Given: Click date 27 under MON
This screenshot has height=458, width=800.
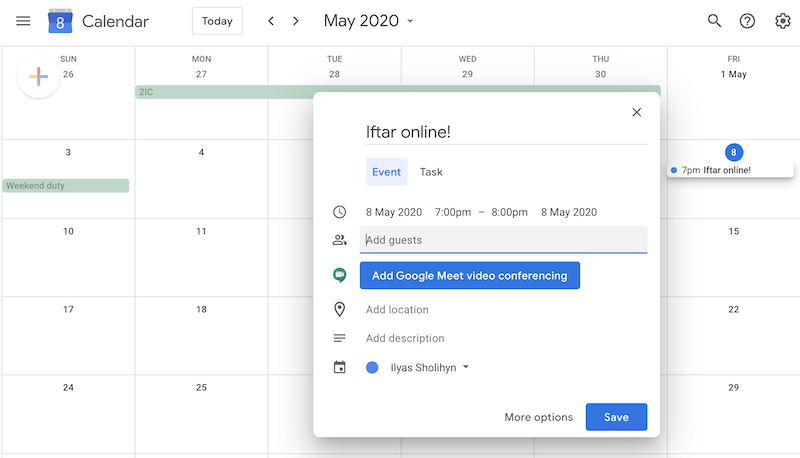Looking at the screenshot, I should pos(202,74).
